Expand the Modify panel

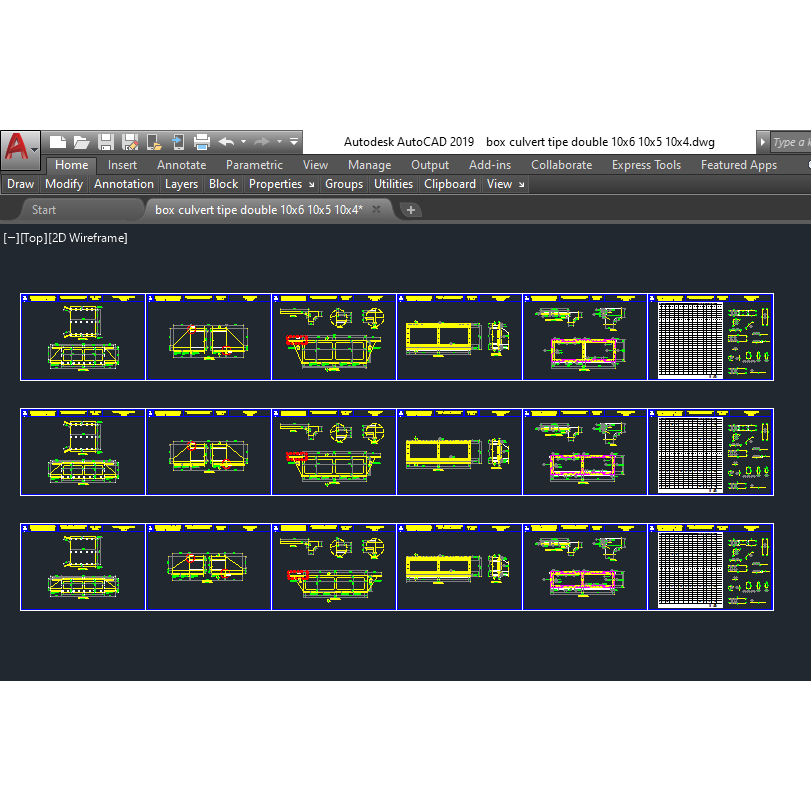pos(64,184)
